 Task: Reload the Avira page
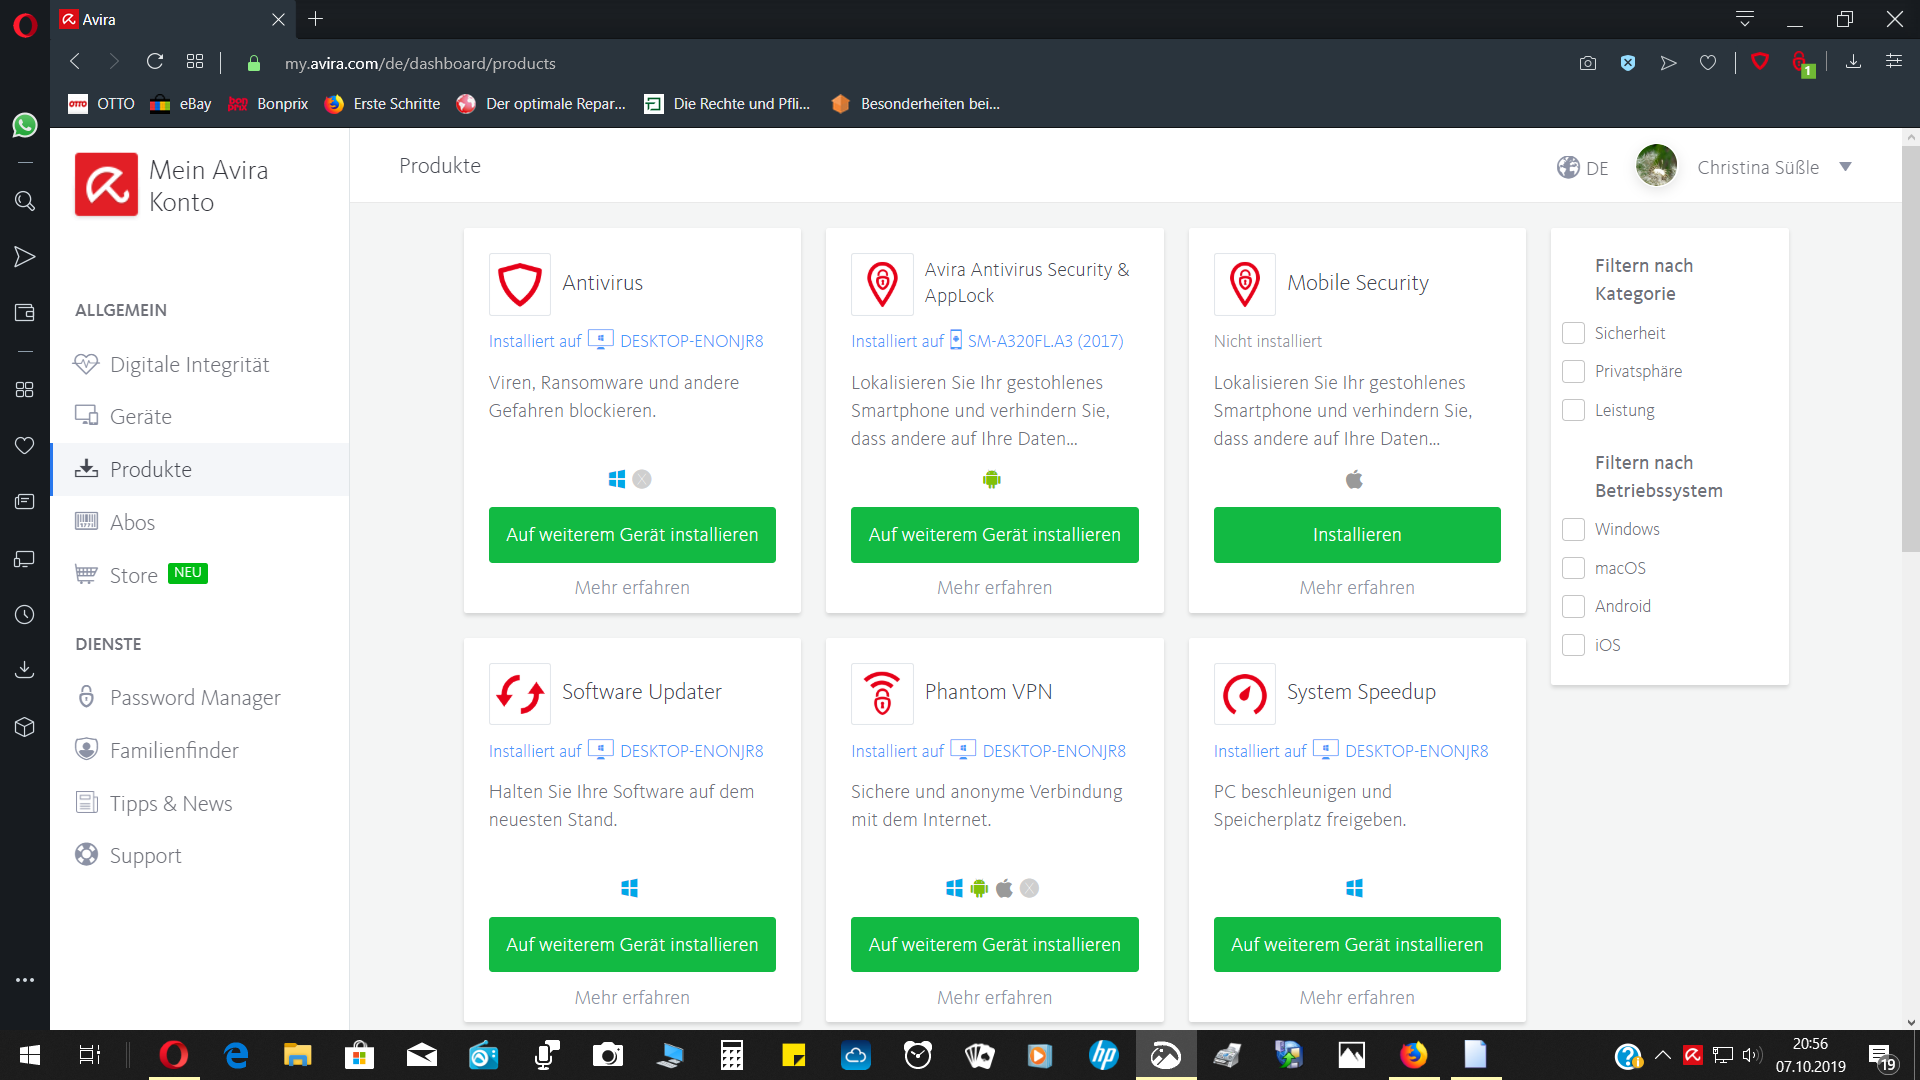(x=155, y=62)
